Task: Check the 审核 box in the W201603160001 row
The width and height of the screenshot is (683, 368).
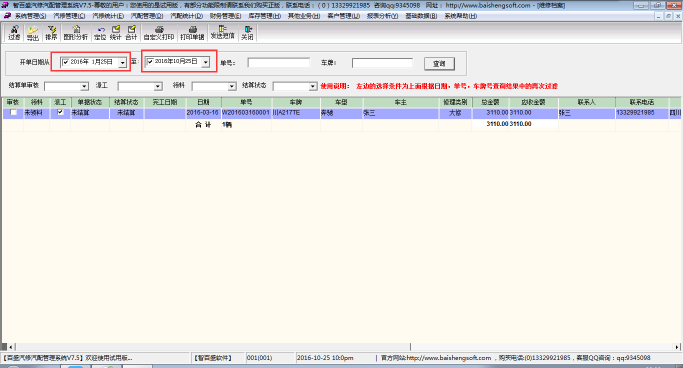Action: point(14,112)
